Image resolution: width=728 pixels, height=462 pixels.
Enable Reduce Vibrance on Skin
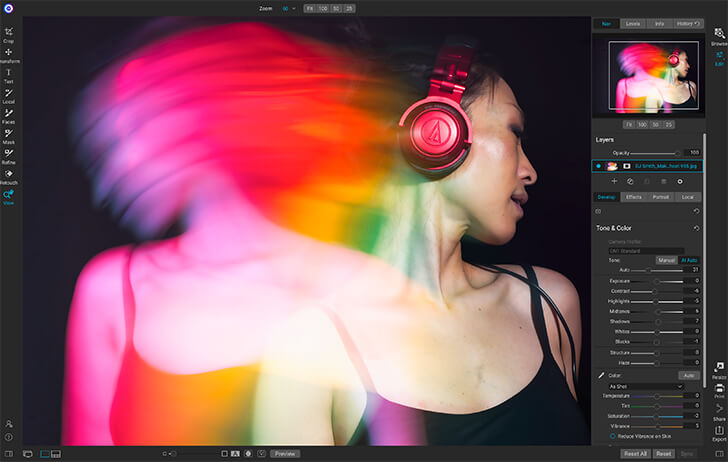[x=612, y=436]
